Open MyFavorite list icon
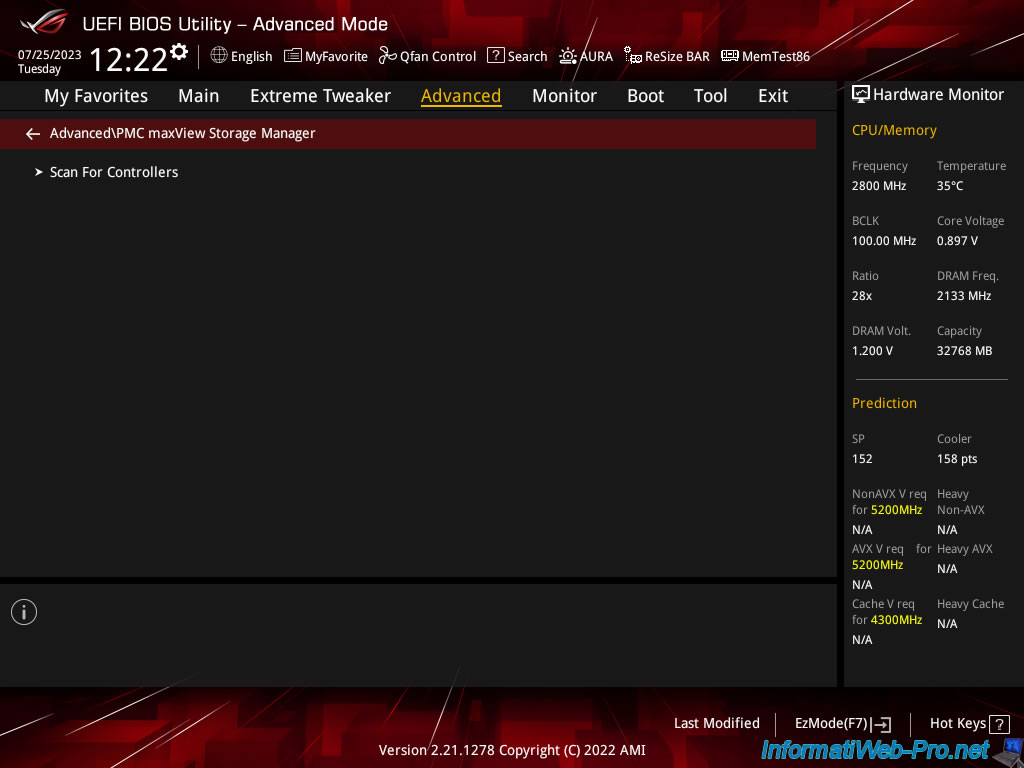The height and width of the screenshot is (768, 1024). point(293,56)
